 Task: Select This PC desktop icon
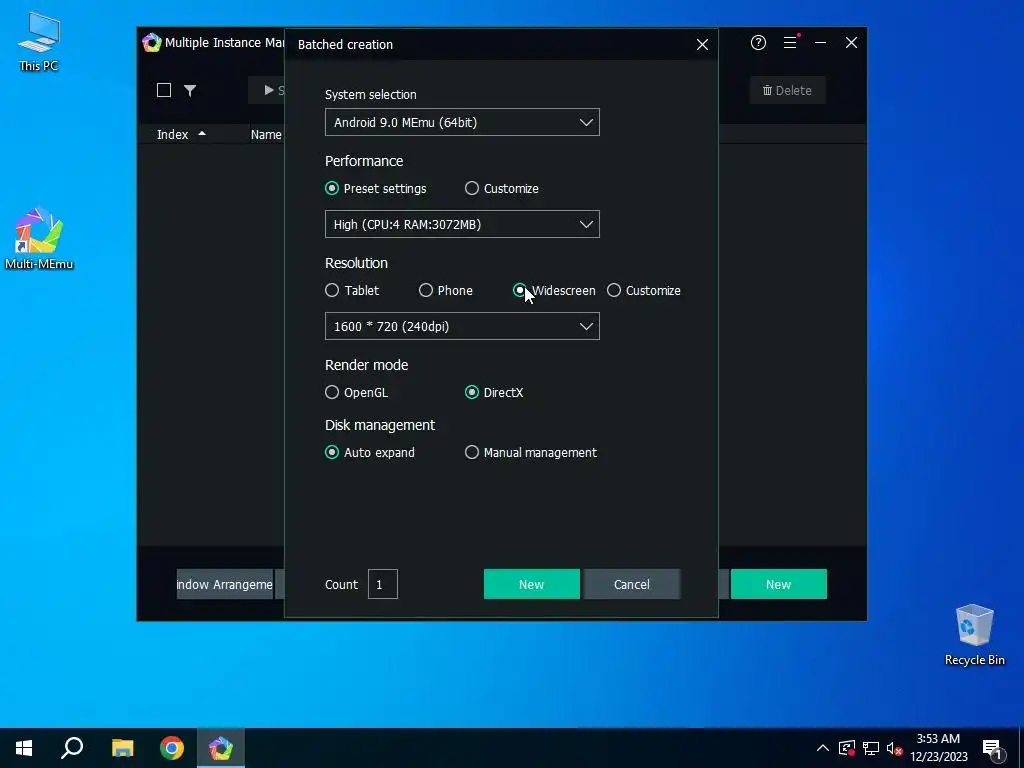tap(39, 42)
